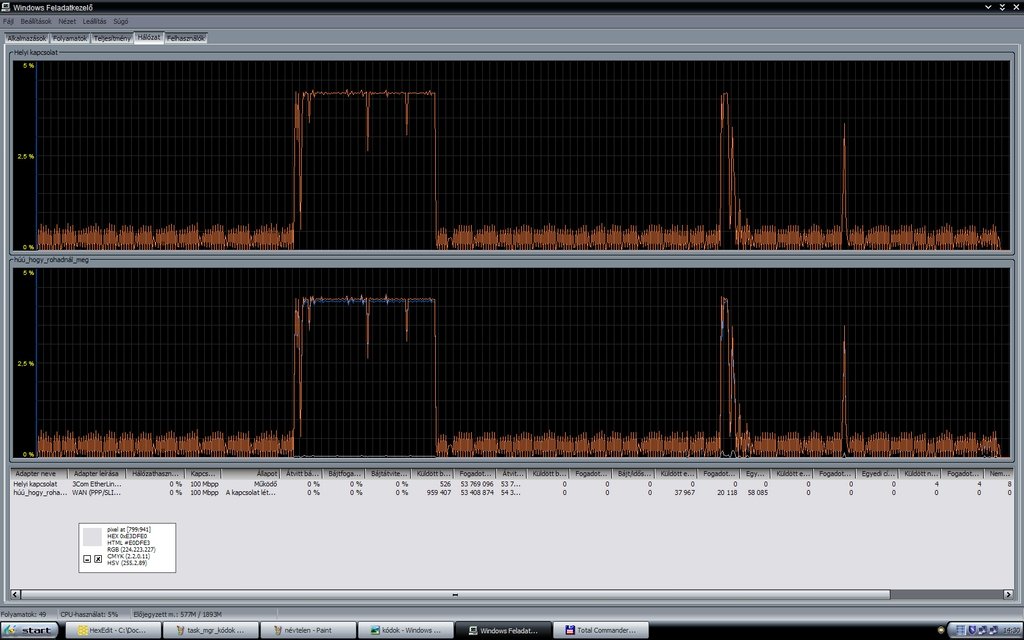Click the Átvitt bá... column header
Viewport: 1024px width, 640px height.
[301, 473]
